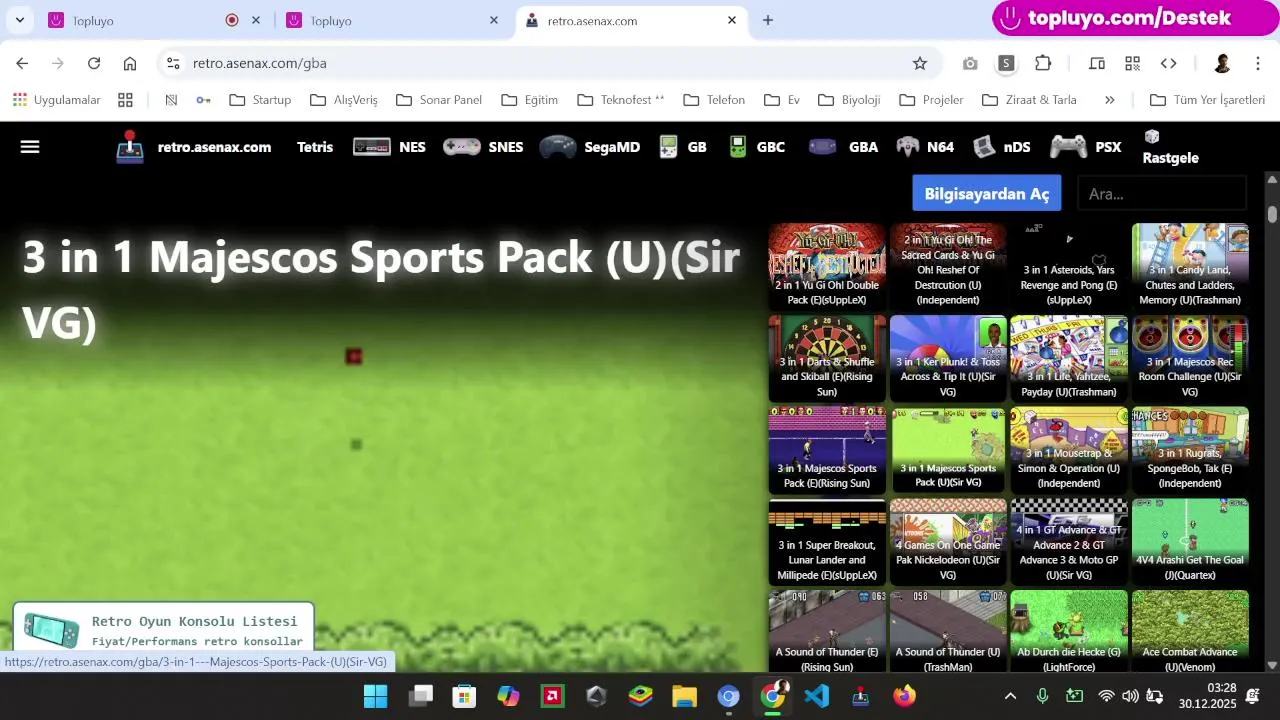
Task: Open 4 in 1 GT Advance game
Action: pyautogui.click(x=1069, y=542)
